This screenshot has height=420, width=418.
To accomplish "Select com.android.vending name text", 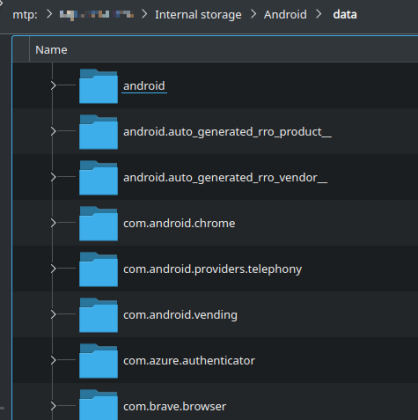I will pos(180,315).
